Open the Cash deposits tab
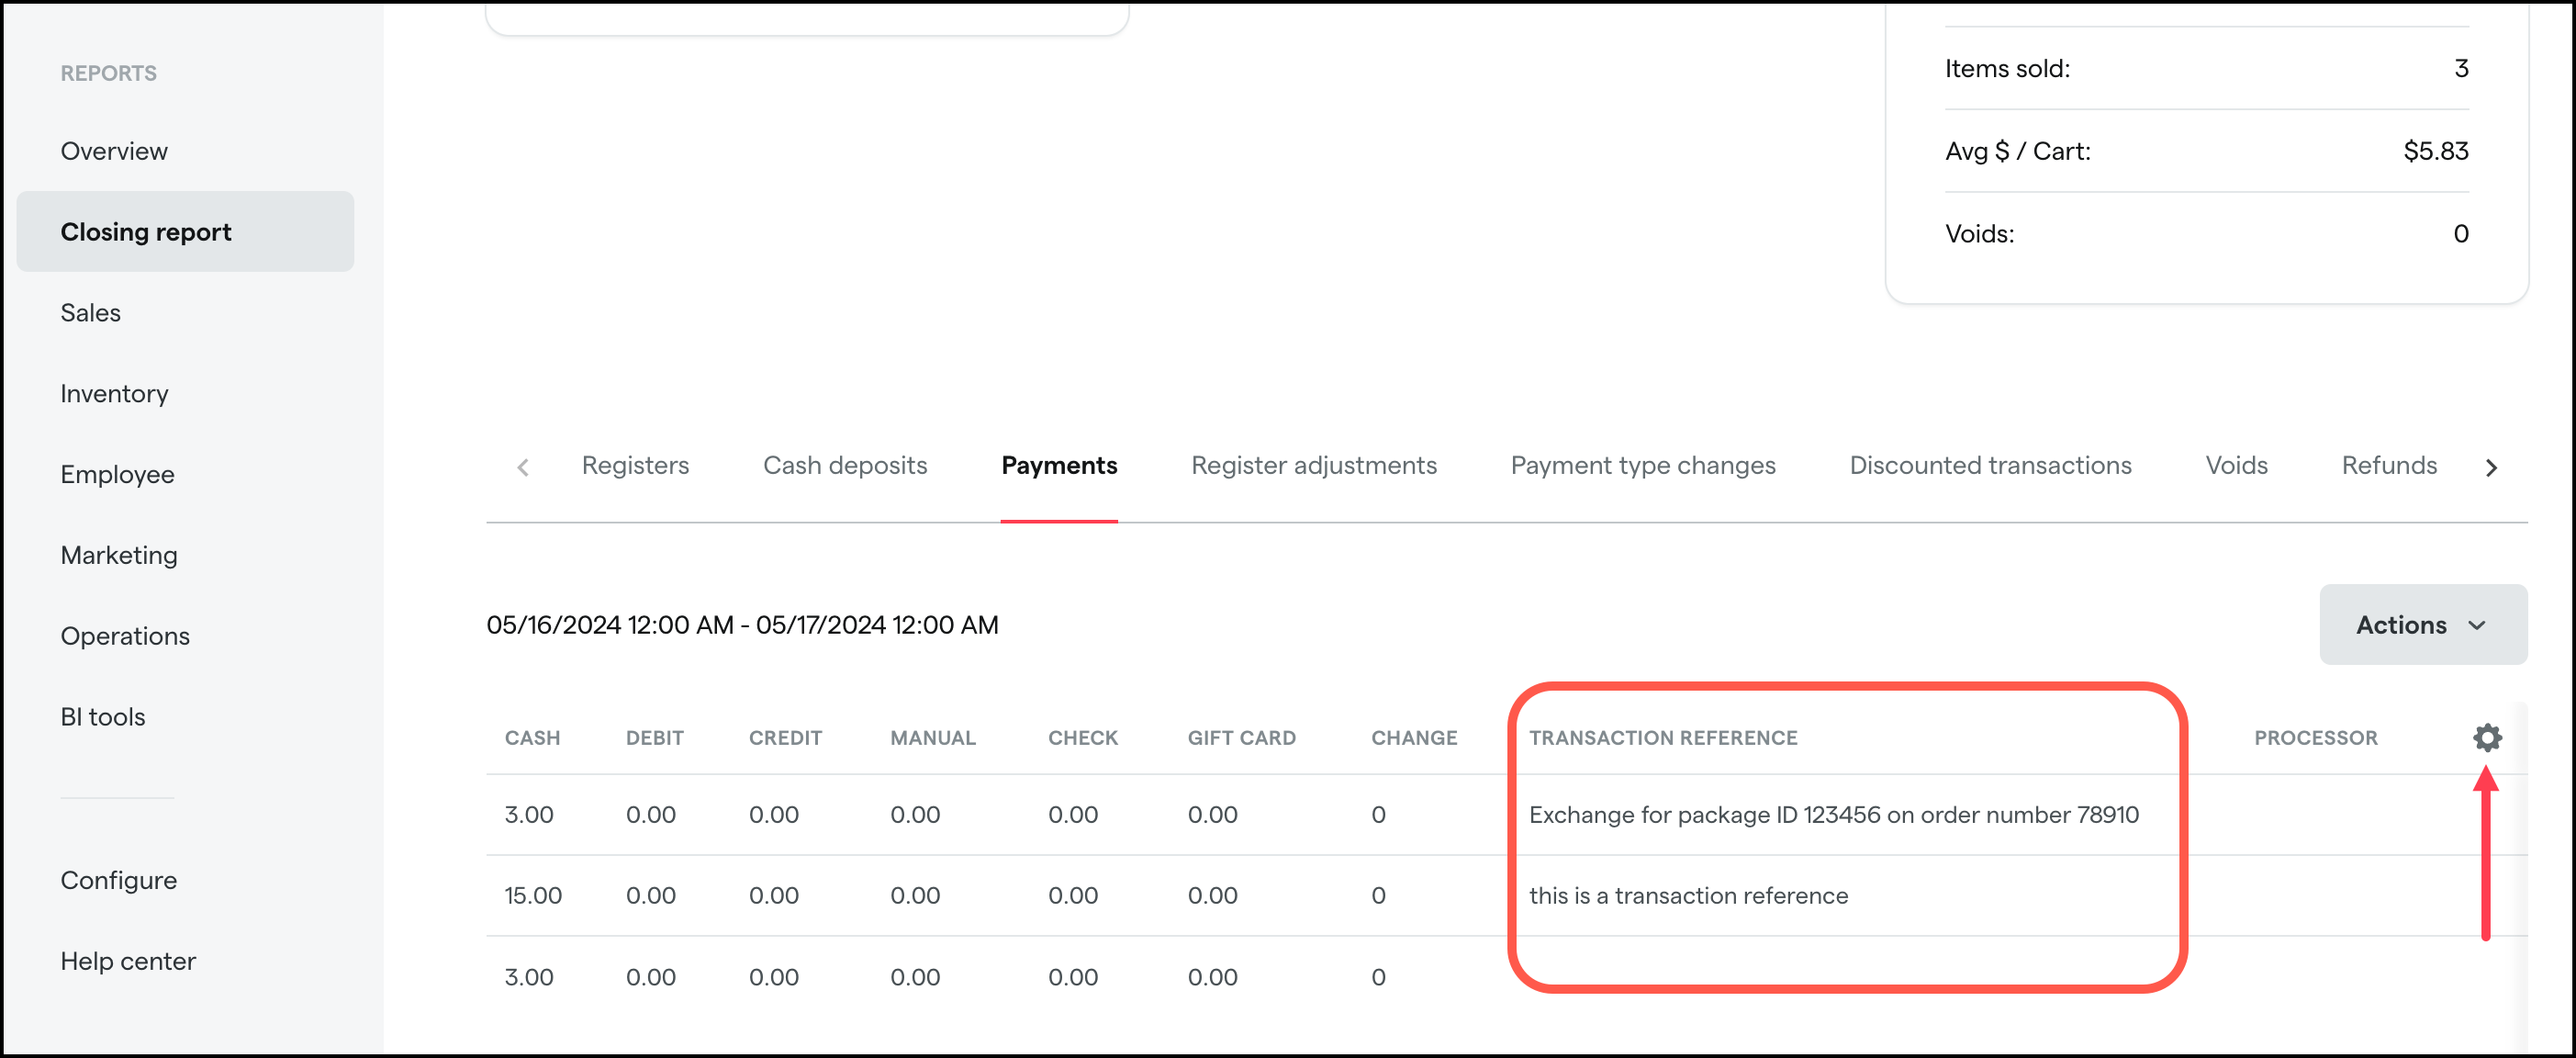Image resolution: width=2576 pixels, height=1058 pixels. [x=845, y=465]
